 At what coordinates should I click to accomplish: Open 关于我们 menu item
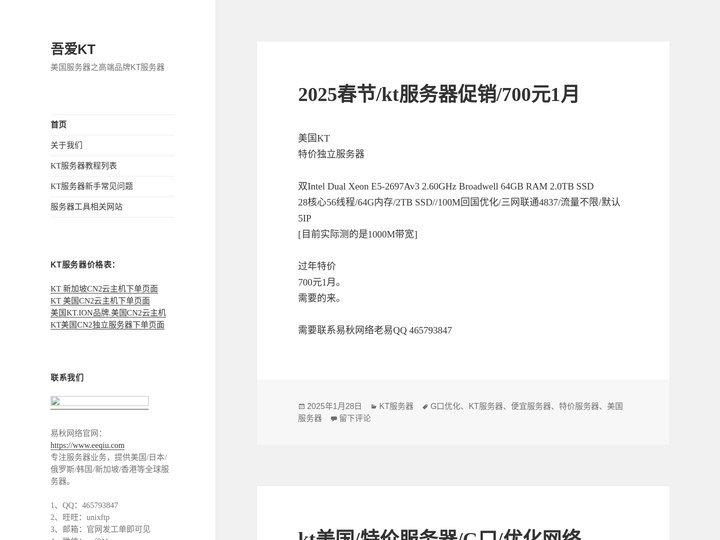(x=67, y=145)
